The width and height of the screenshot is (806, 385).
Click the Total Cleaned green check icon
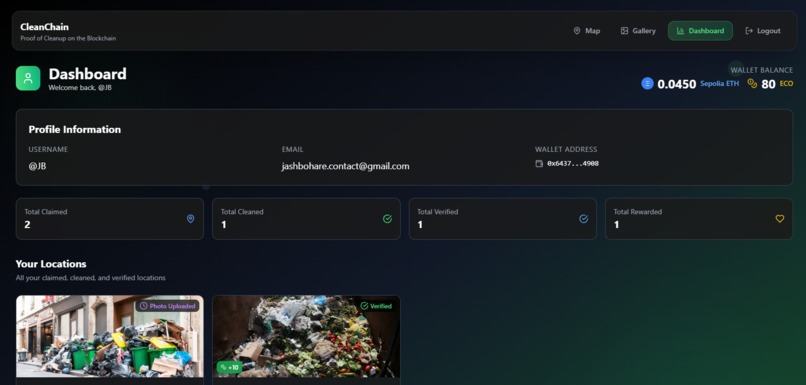point(387,219)
